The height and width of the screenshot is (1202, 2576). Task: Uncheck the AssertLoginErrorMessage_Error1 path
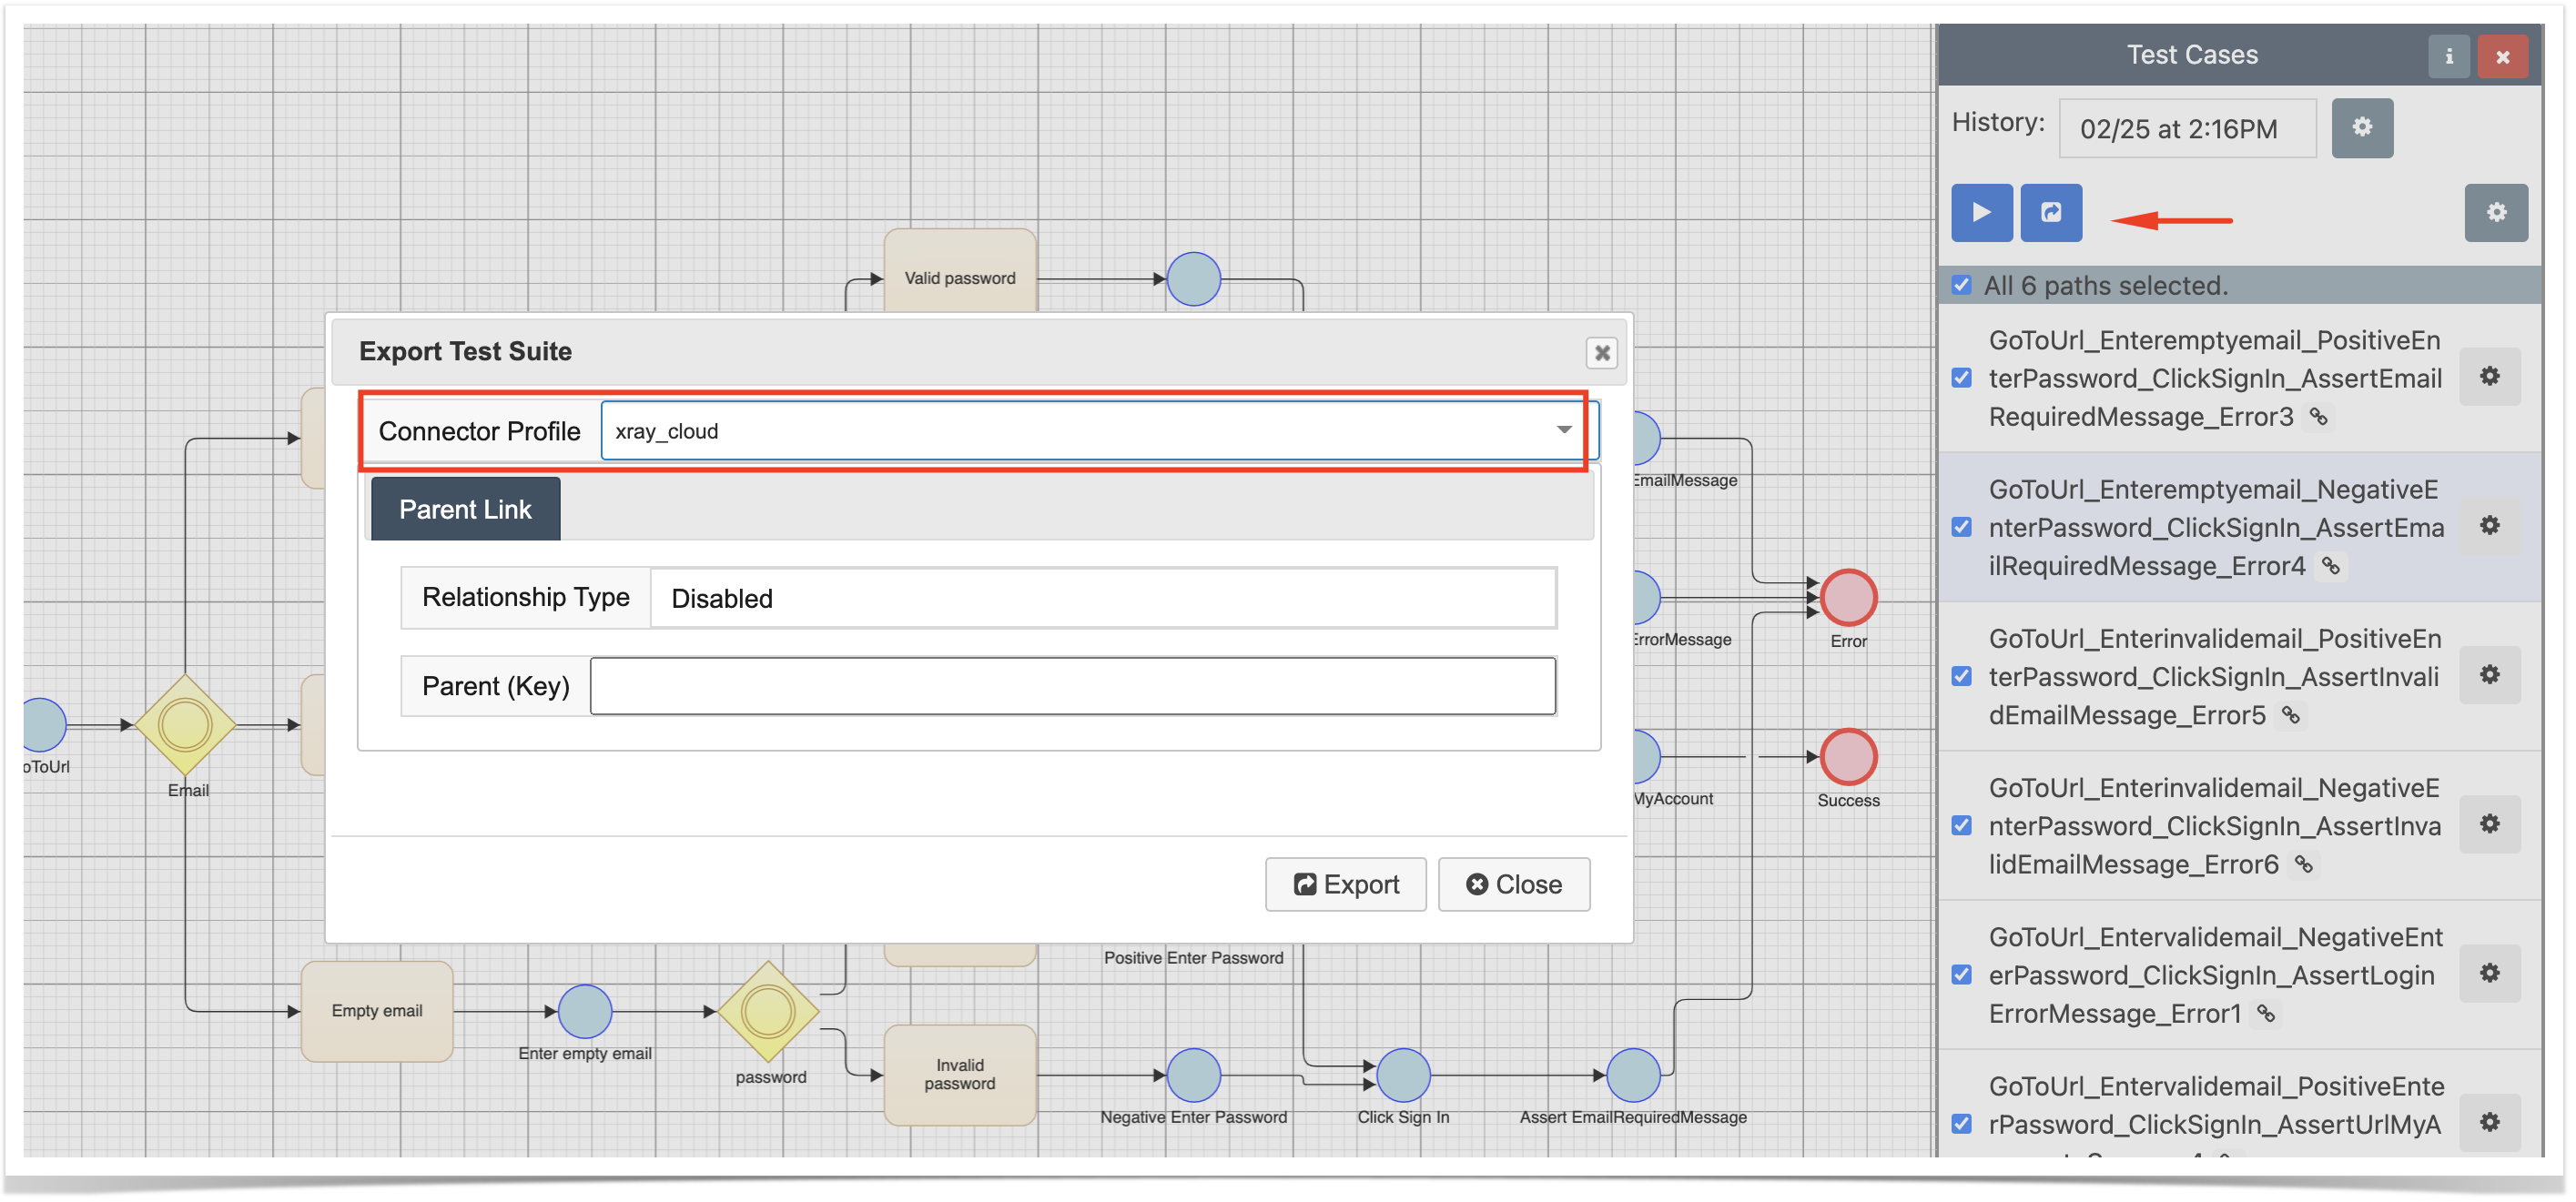(1961, 974)
